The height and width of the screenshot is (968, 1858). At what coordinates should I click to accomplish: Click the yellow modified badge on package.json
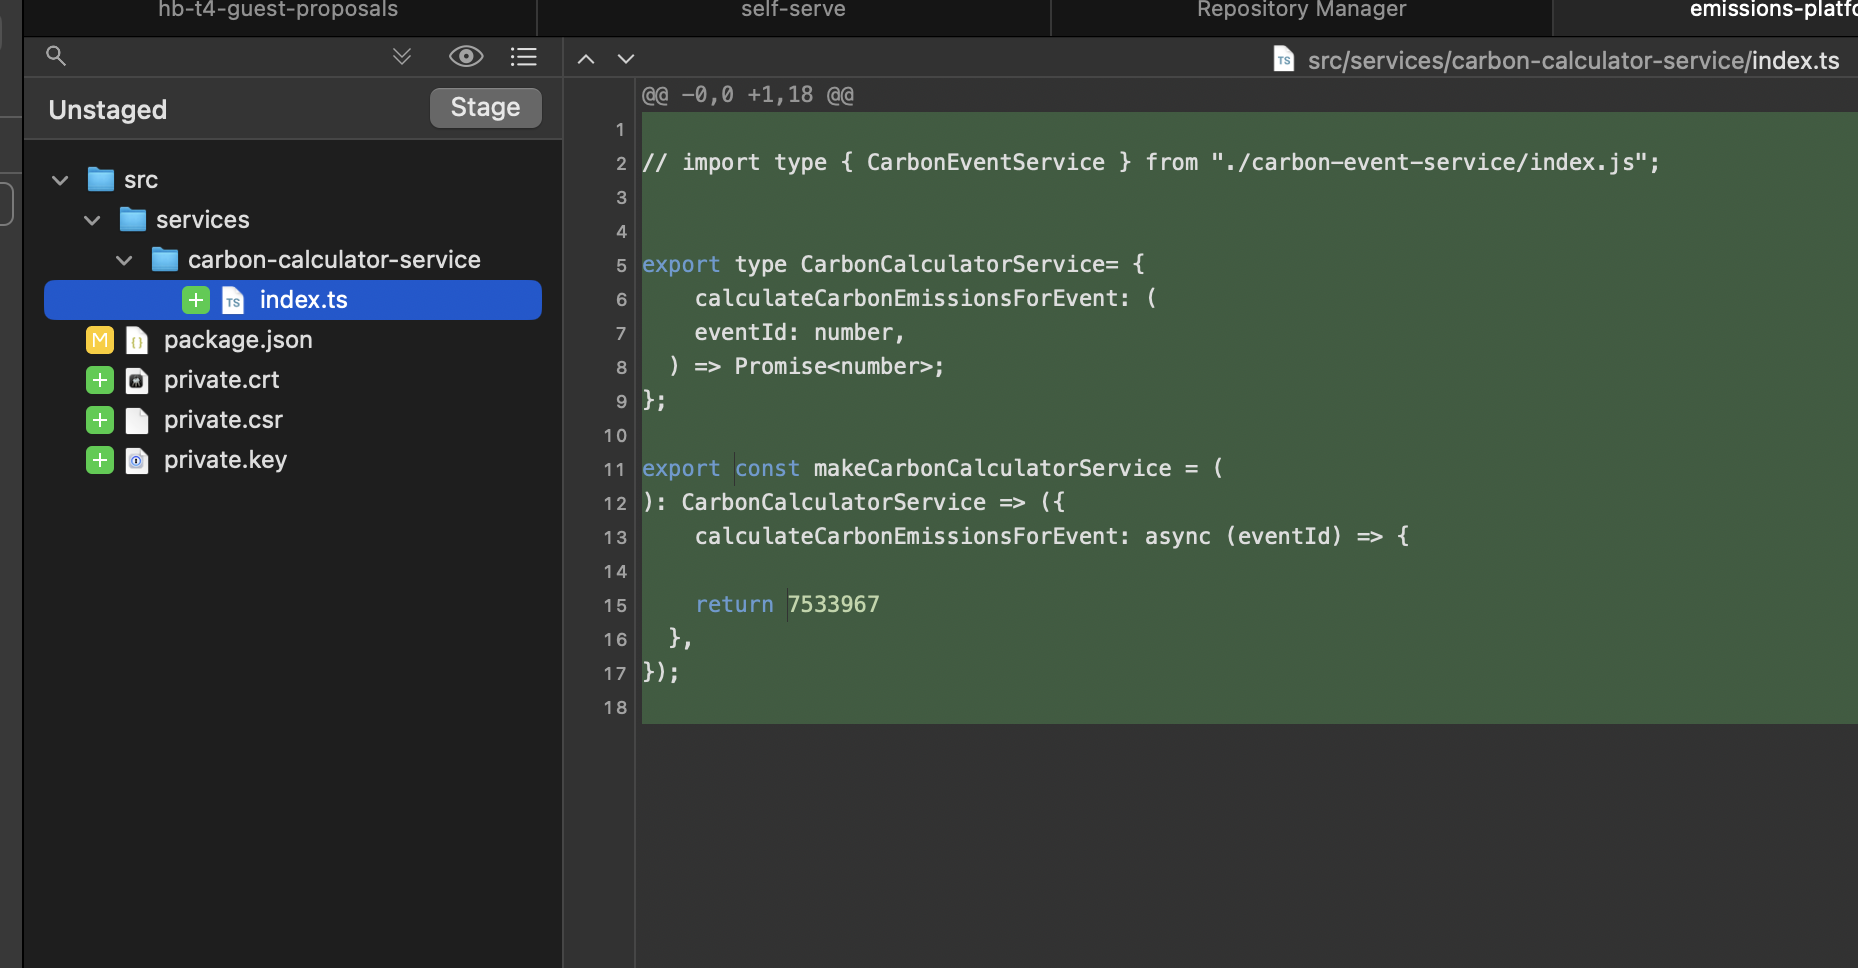[100, 340]
